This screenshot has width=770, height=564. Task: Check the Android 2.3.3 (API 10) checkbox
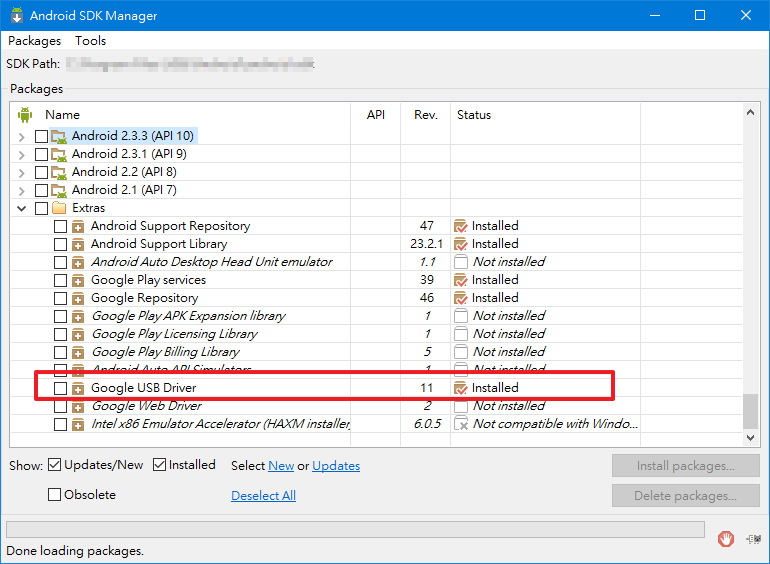click(x=41, y=136)
